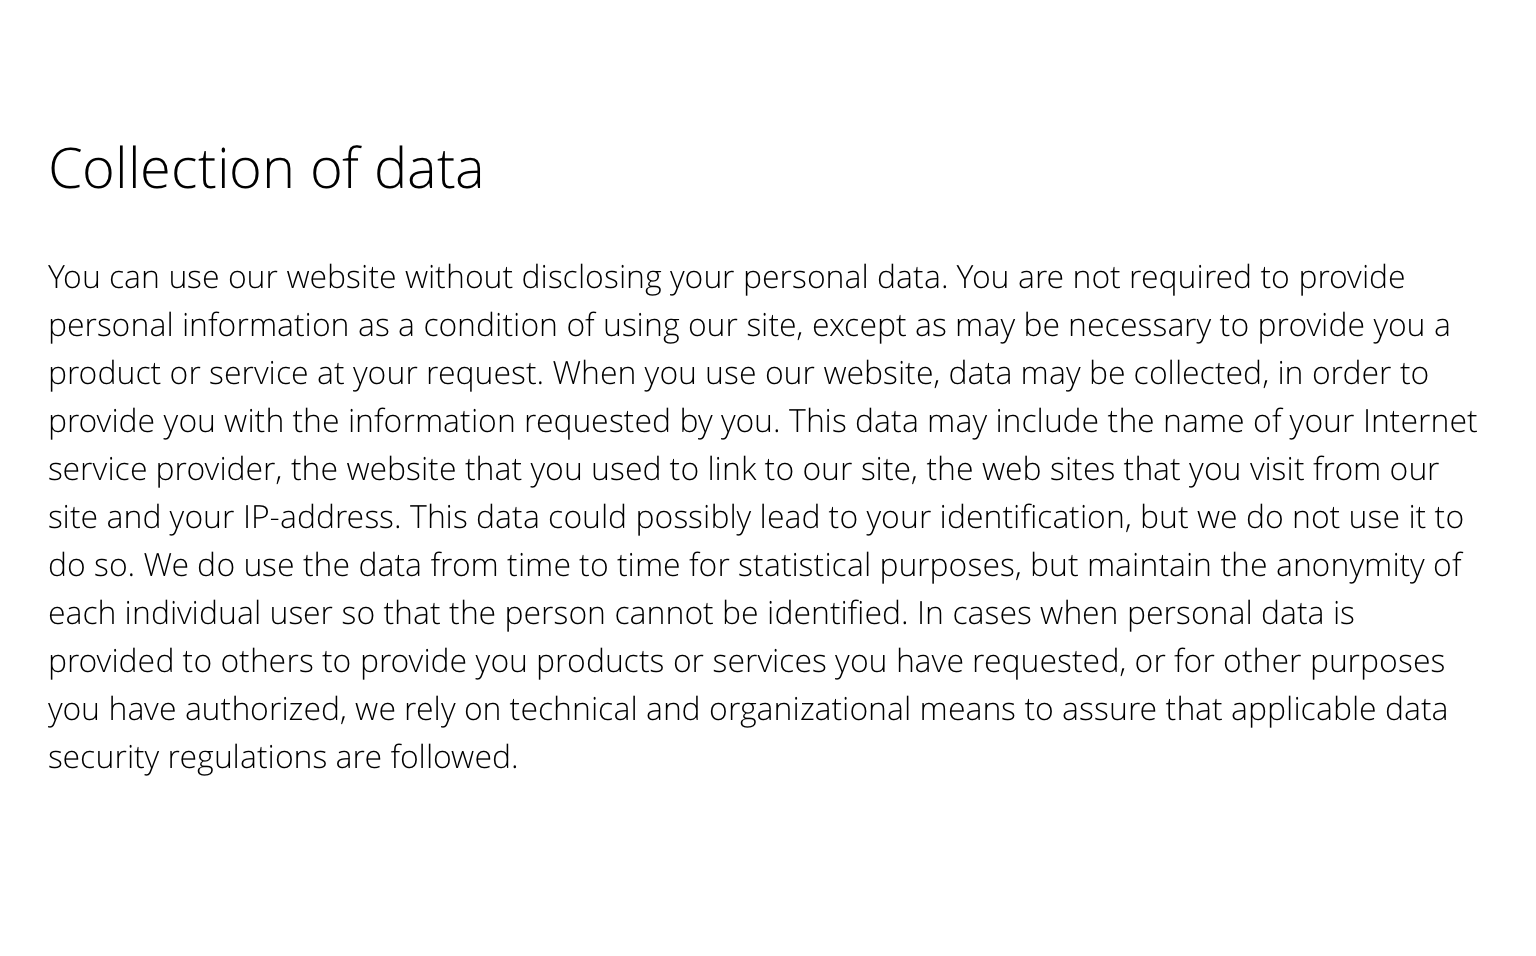
Task: Click the word 'applicable' near the paragraph's end
Action: tap(1303, 709)
